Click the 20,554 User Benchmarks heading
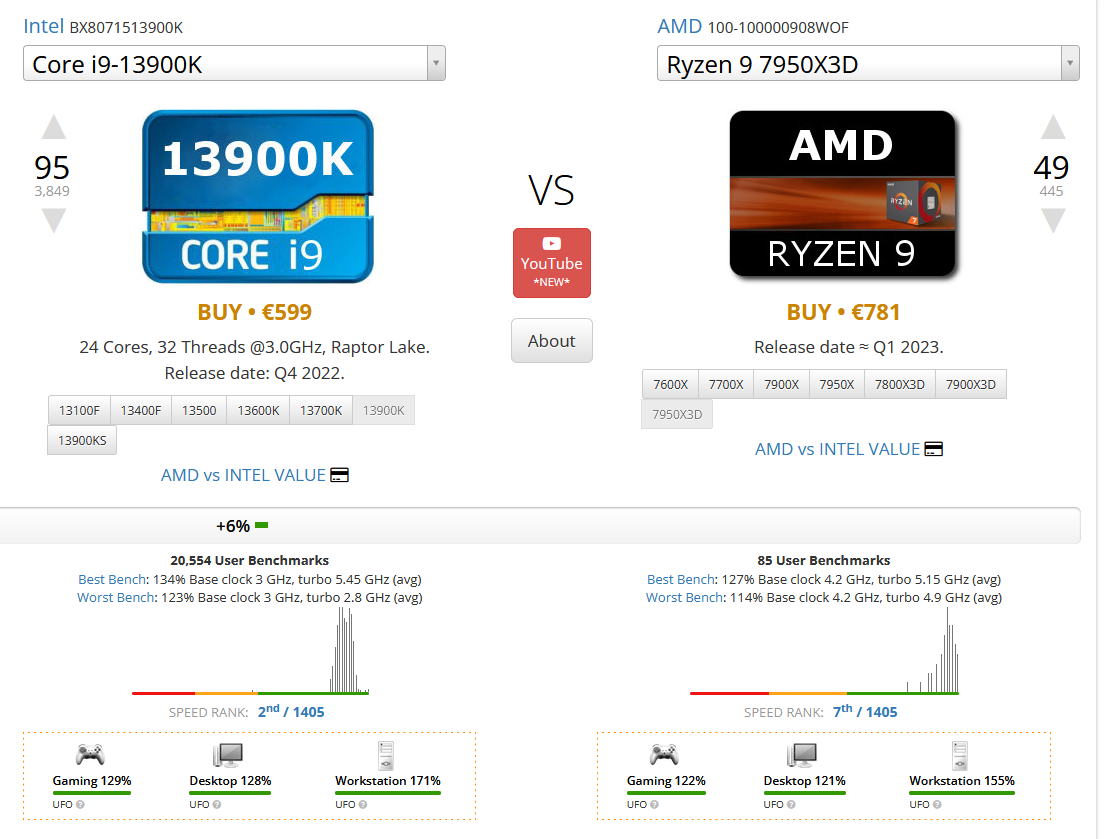Viewport: 1105px width, 839px height. (249, 561)
